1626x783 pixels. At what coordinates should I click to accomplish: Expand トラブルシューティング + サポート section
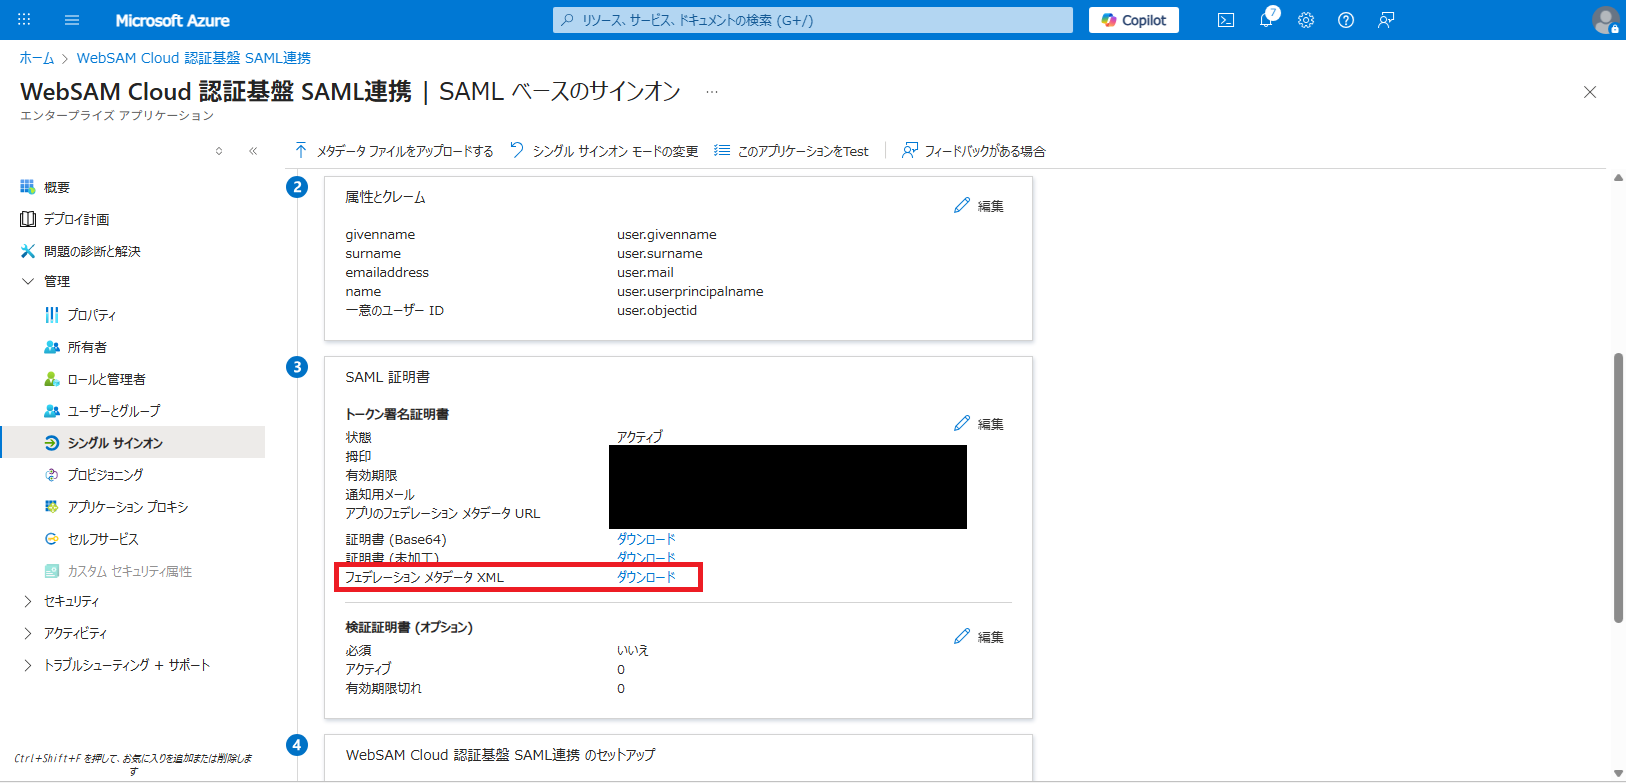coord(28,665)
